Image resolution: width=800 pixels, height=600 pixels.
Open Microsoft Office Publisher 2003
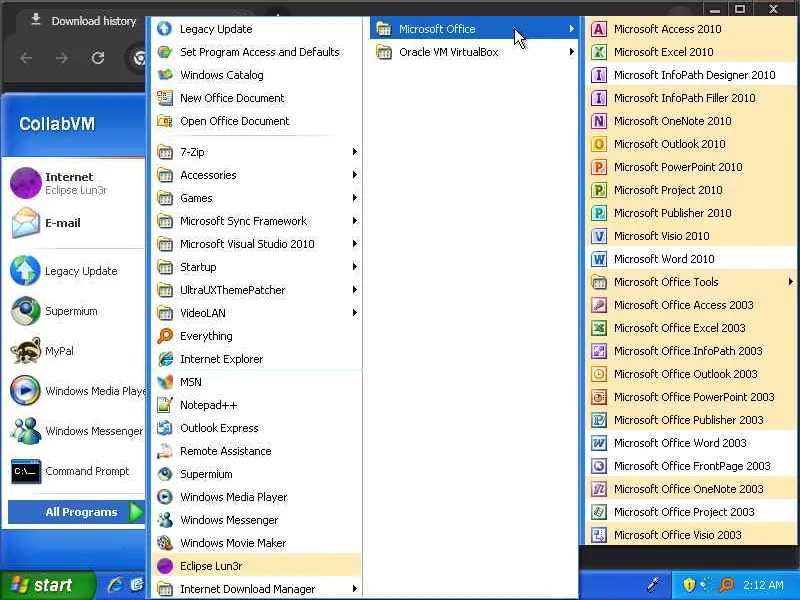point(690,420)
